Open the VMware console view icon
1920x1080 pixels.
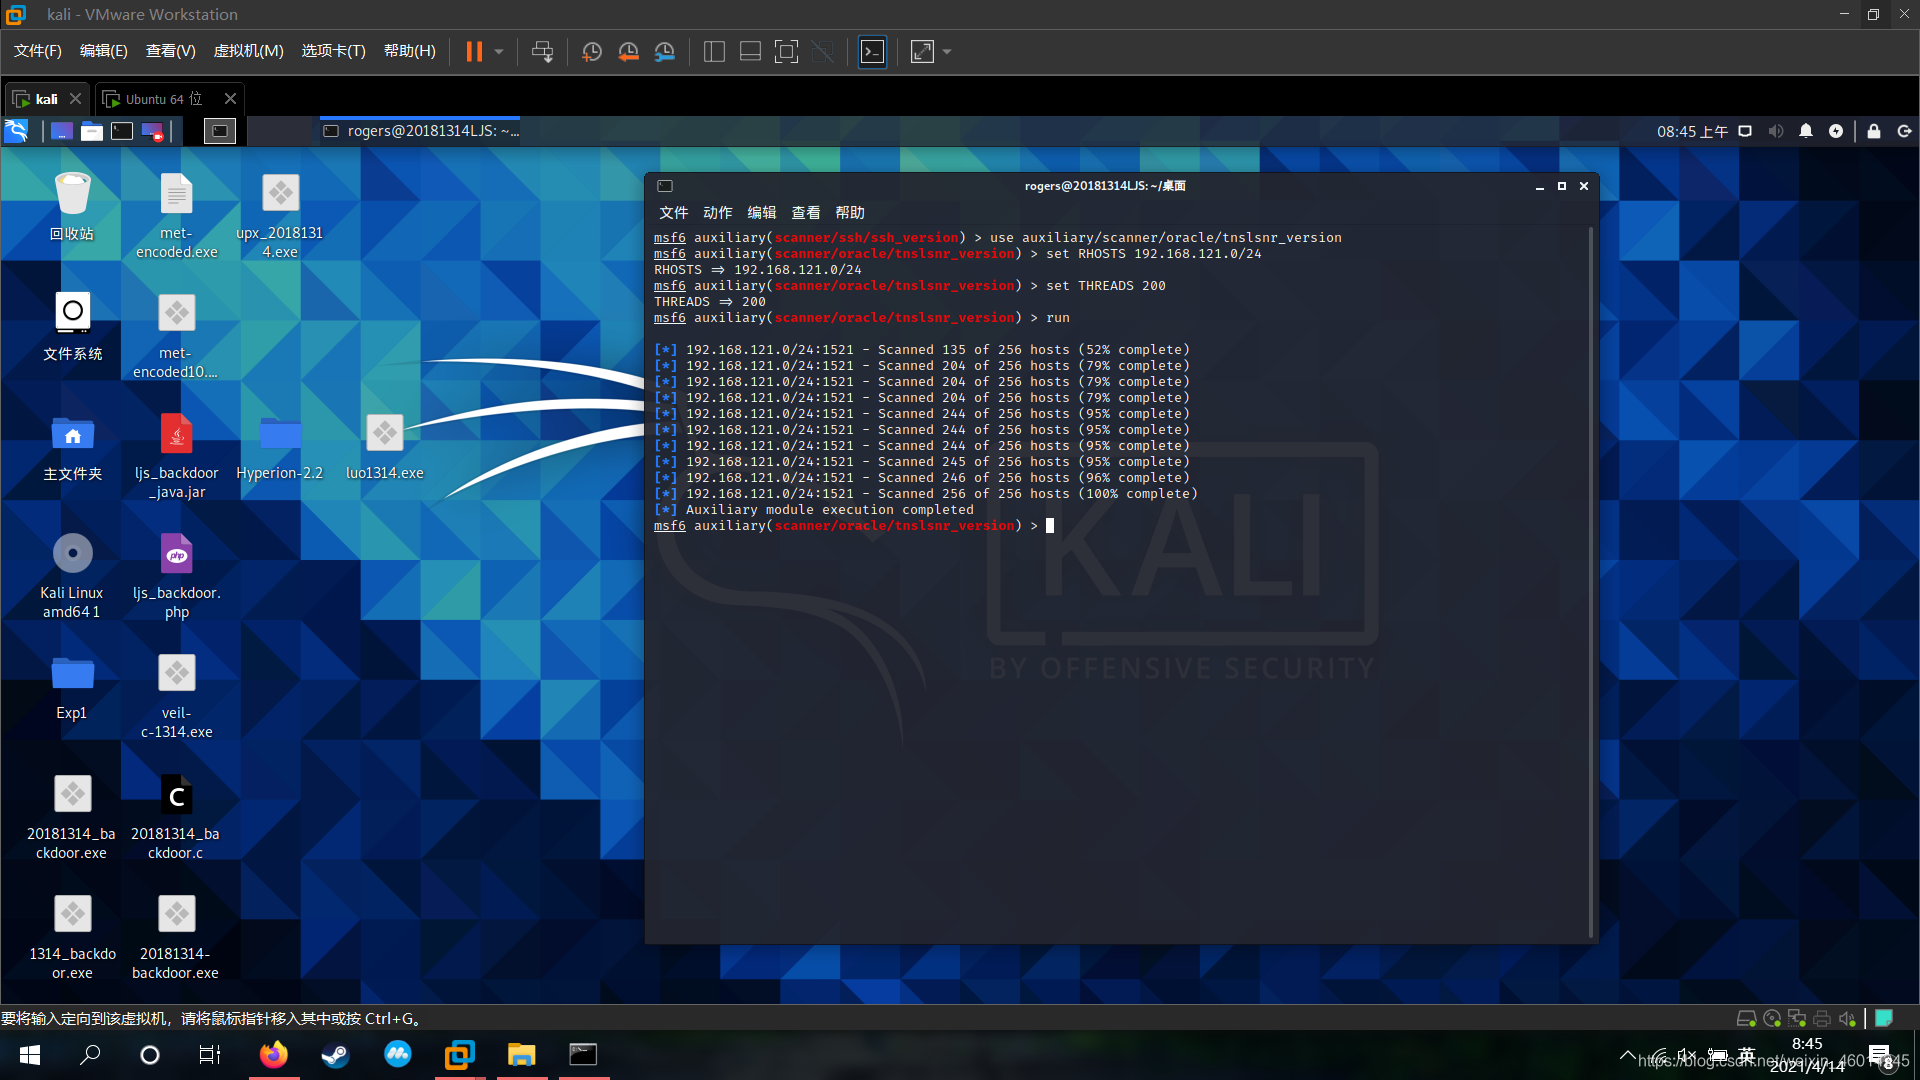coord(872,51)
